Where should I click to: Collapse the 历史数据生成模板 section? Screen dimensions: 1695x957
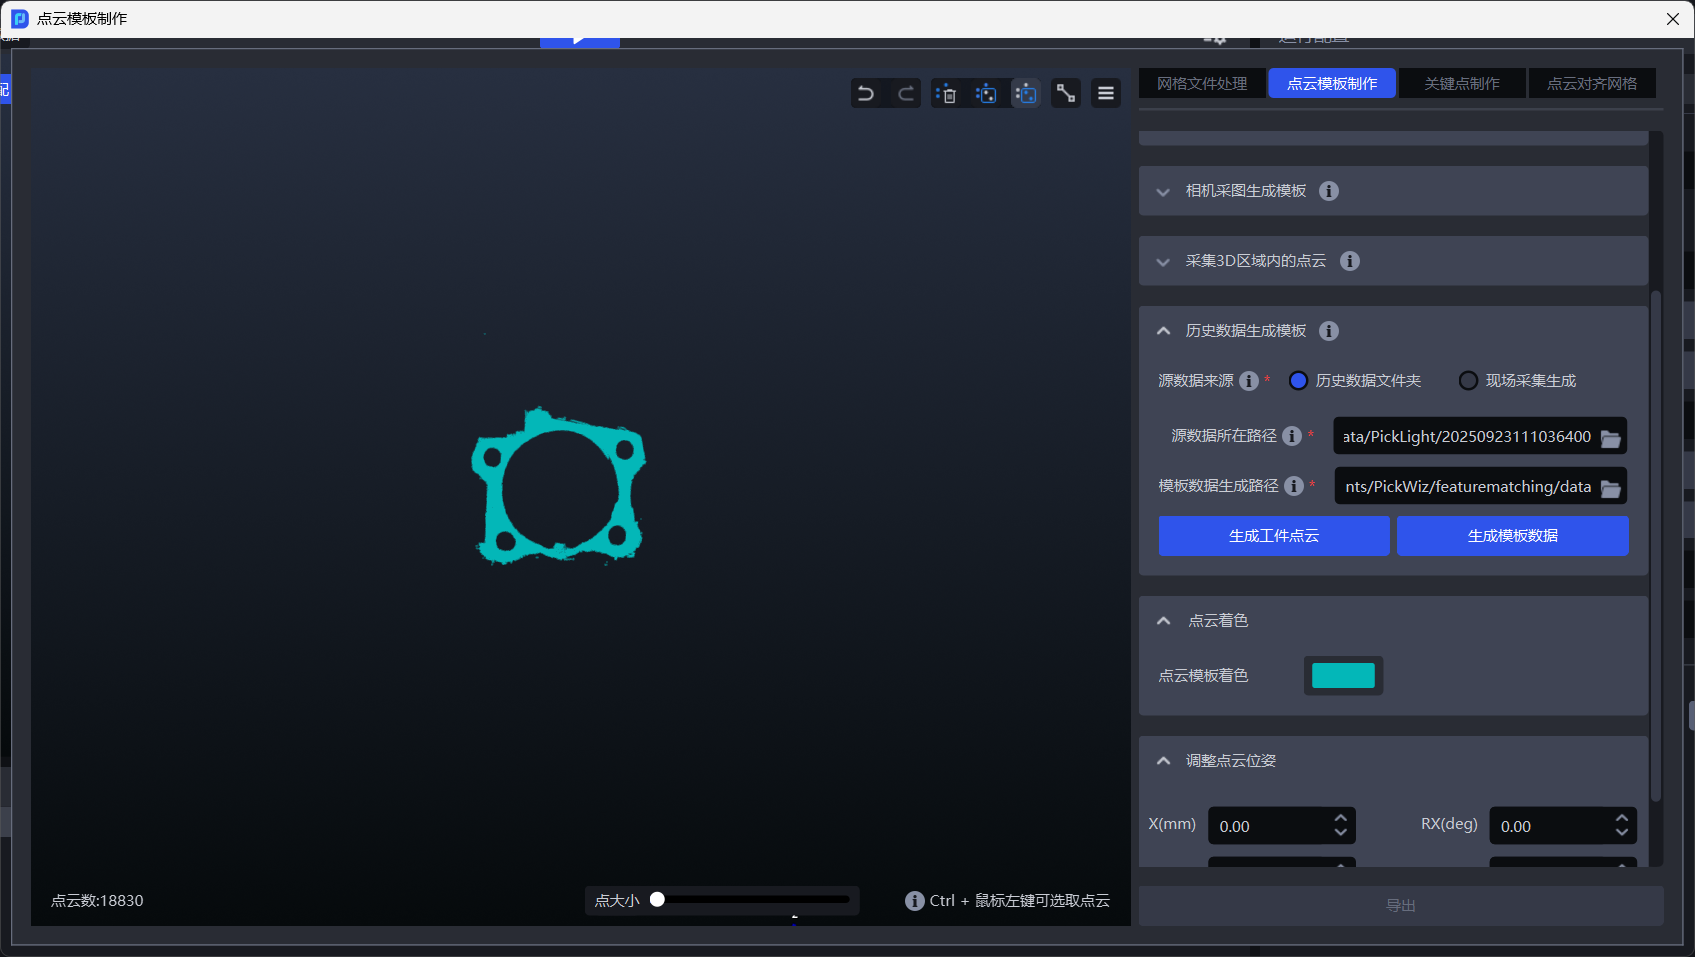coord(1163,331)
